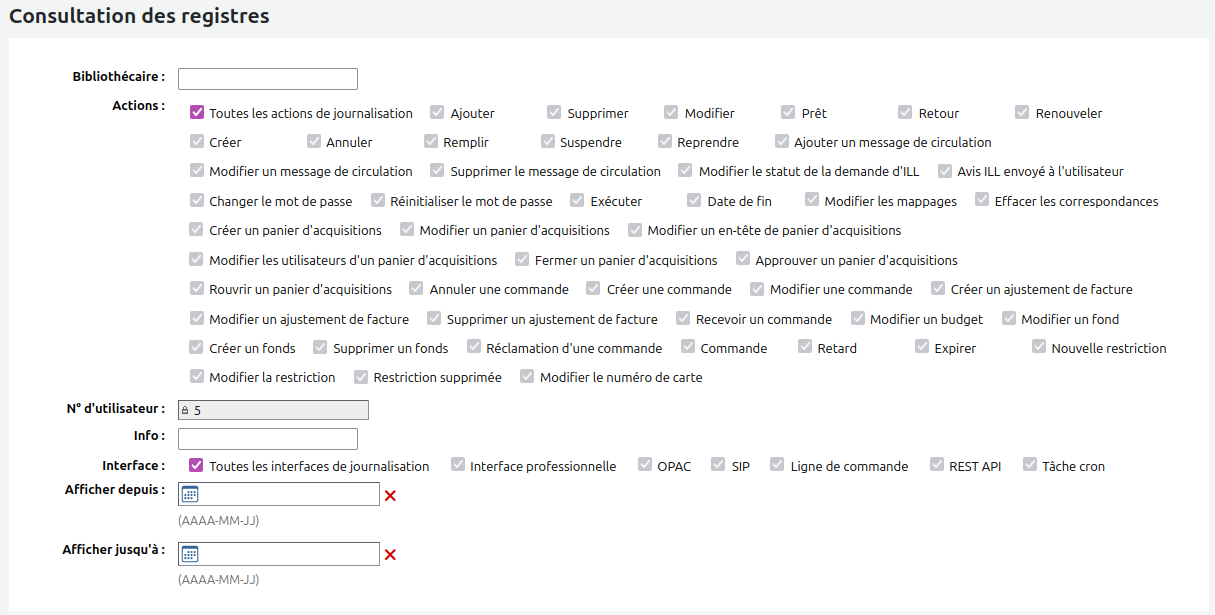Toggle Effacer les correspondances checkbox
Image resolution: width=1215 pixels, height=615 pixels.
(x=982, y=201)
